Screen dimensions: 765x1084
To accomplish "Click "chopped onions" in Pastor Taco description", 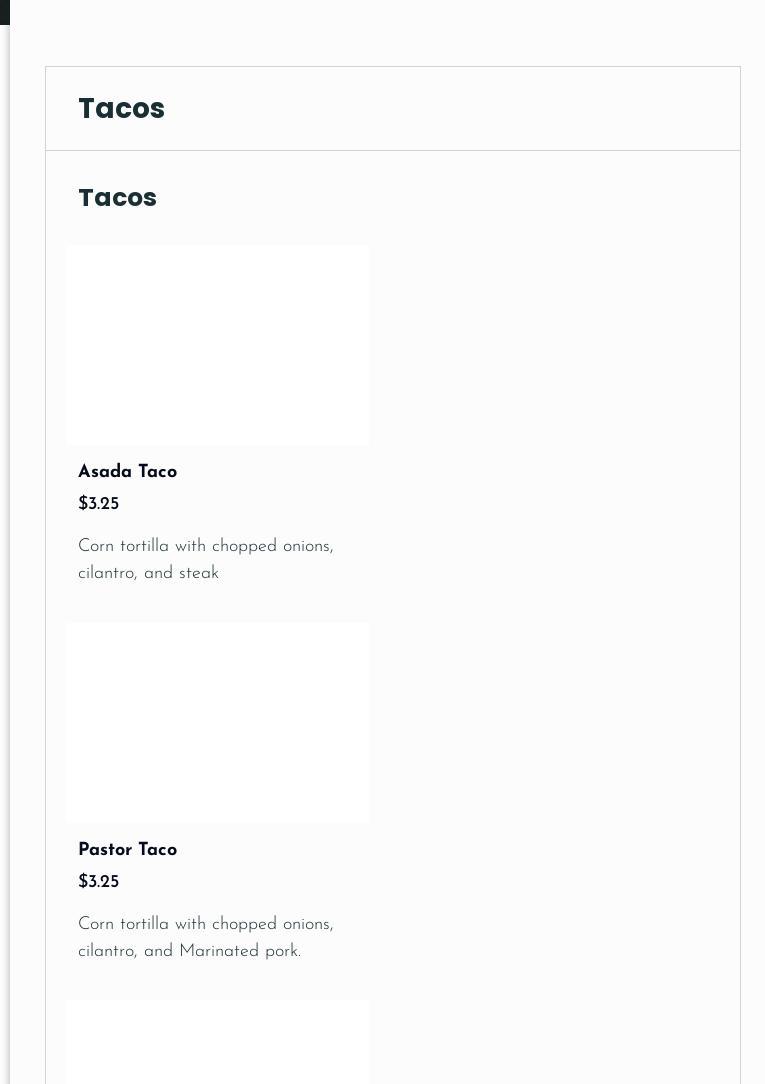I will [272, 925].
